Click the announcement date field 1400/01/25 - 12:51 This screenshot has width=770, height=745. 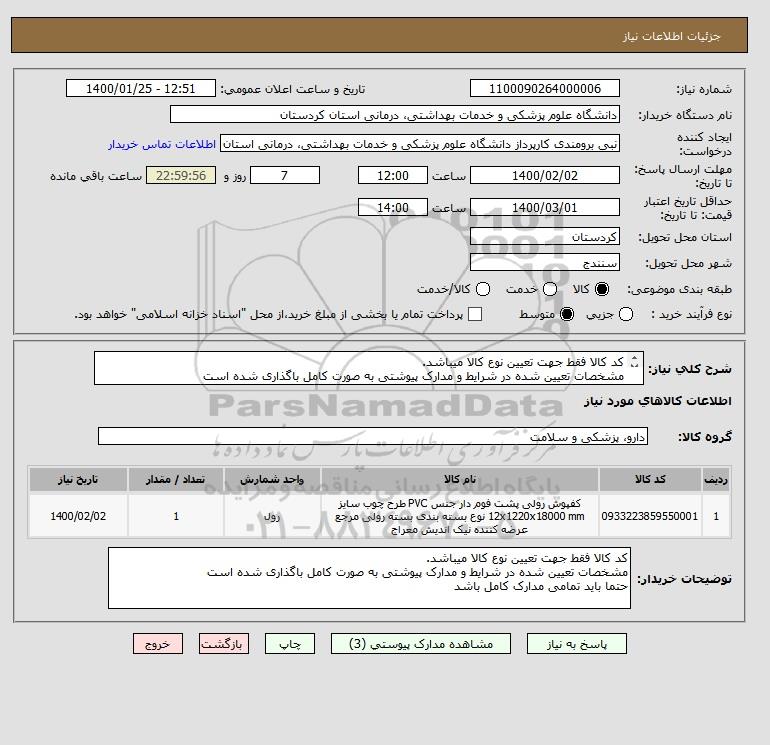pos(140,88)
